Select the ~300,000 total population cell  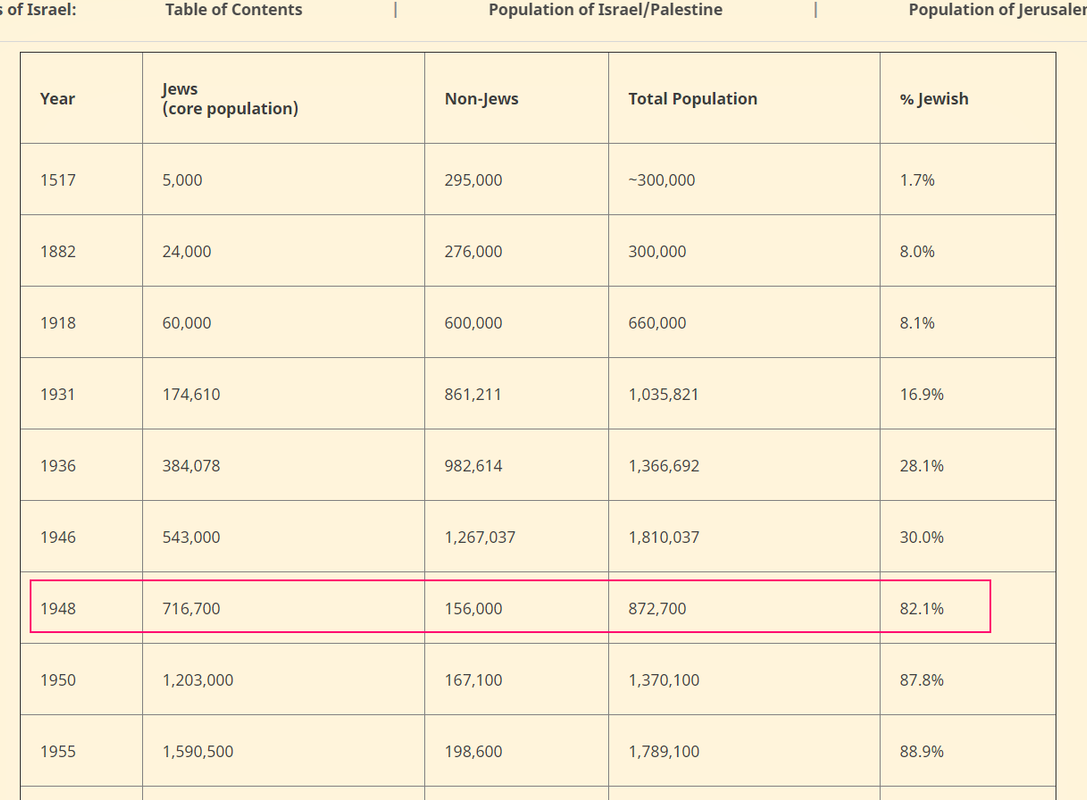(x=745, y=180)
